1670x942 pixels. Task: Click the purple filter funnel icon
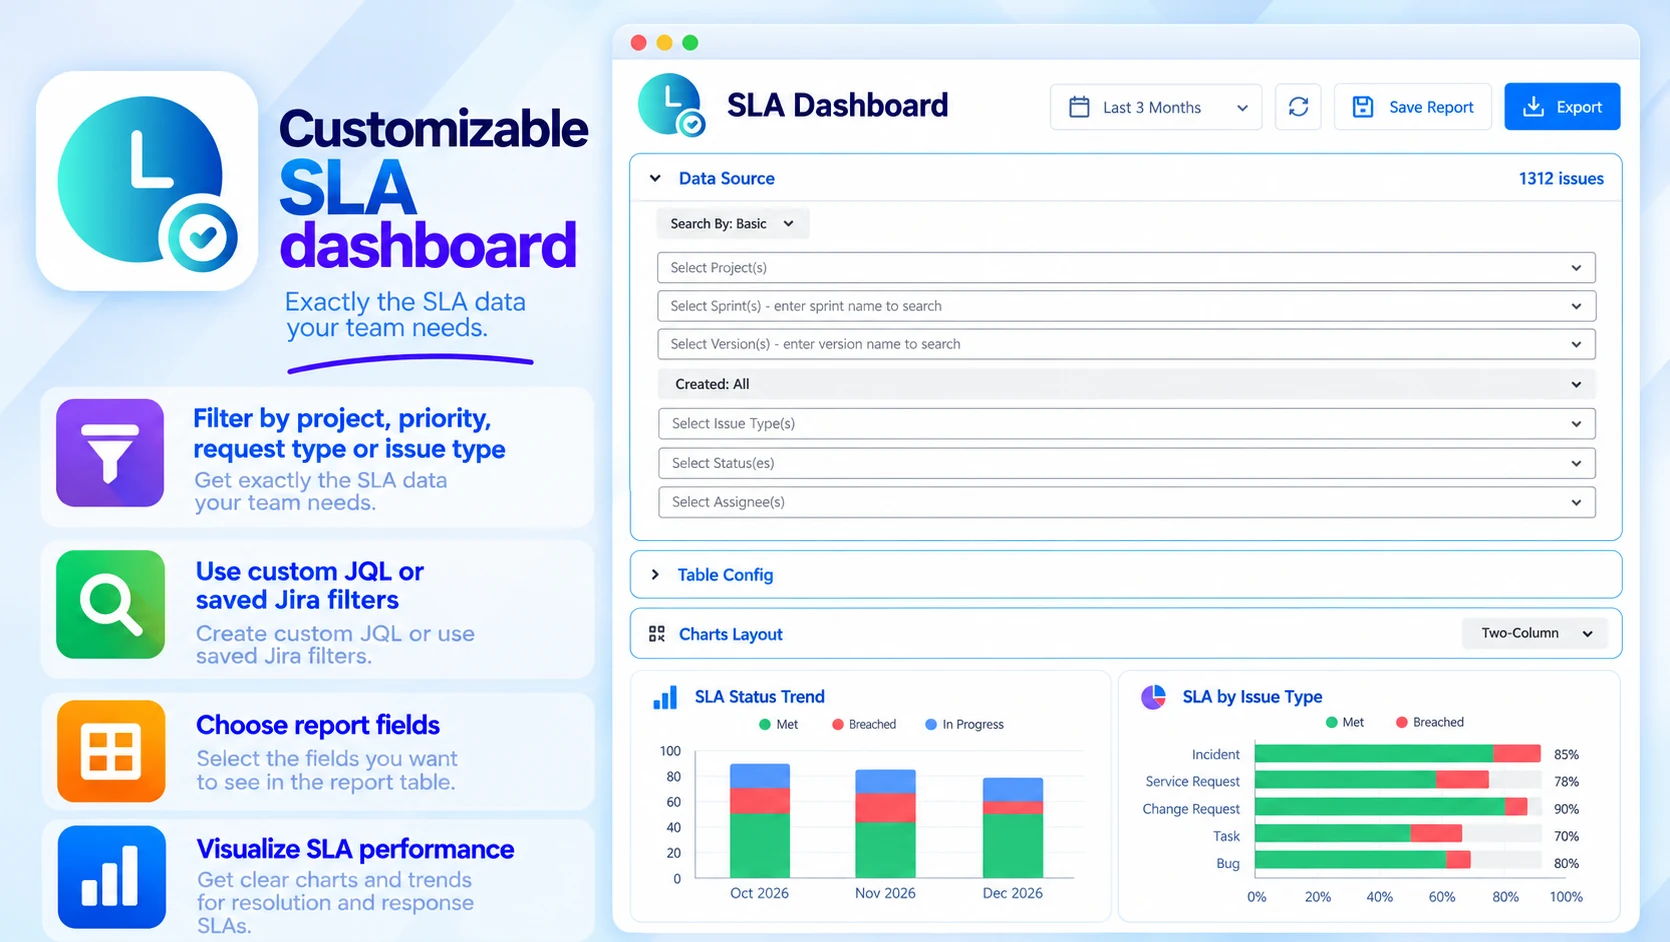pyautogui.click(x=110, y=453)
